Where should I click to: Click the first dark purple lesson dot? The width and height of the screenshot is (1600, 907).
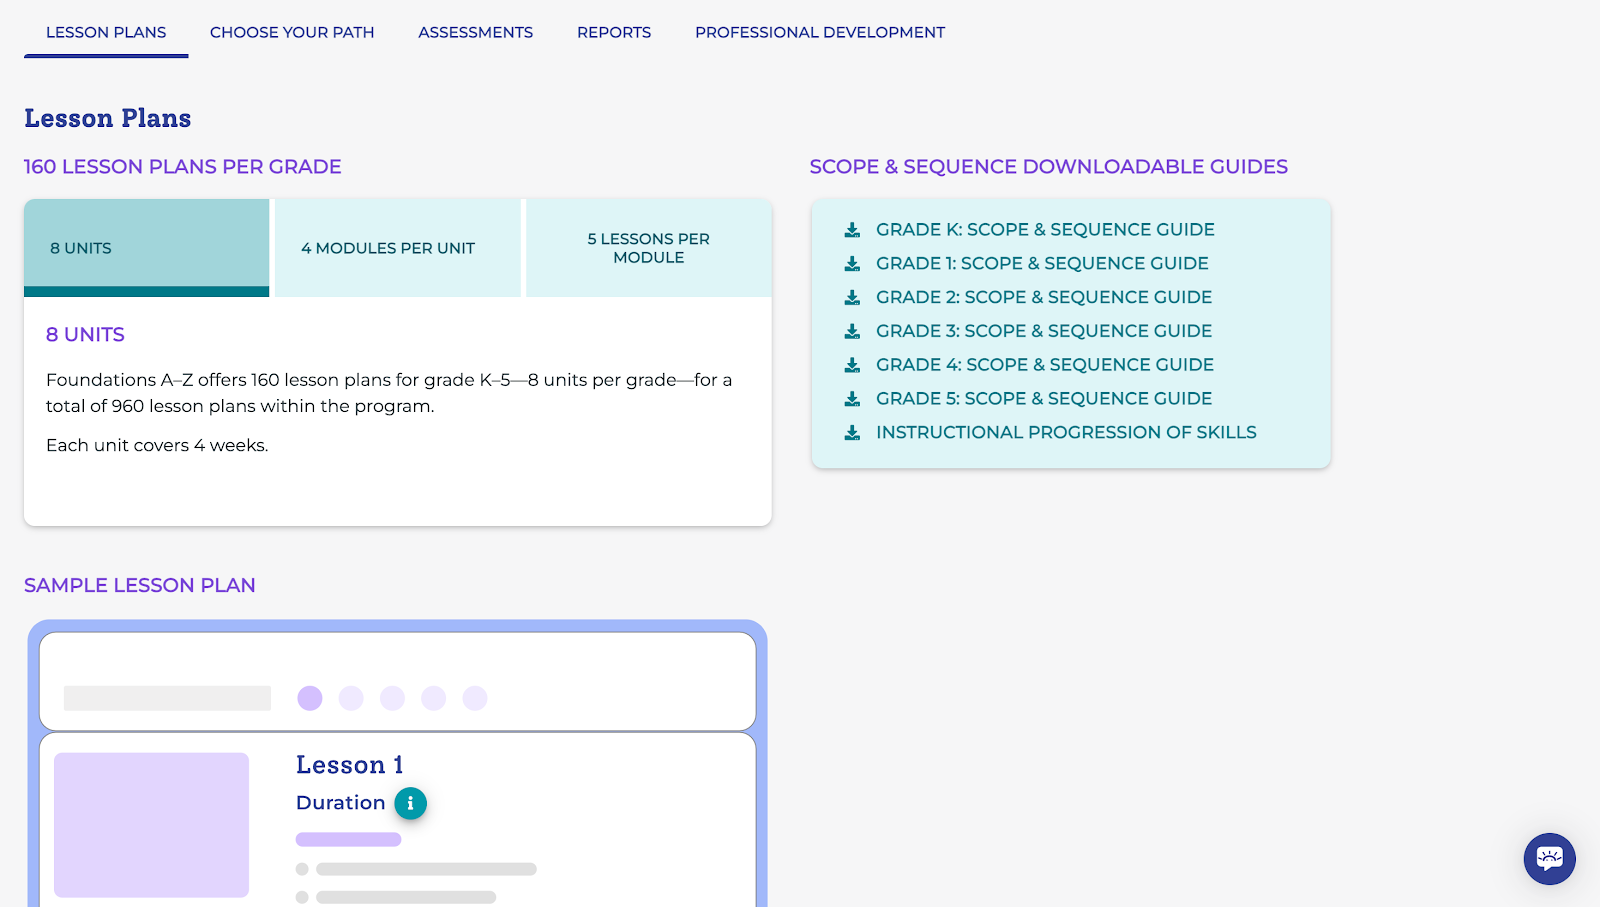310,698
